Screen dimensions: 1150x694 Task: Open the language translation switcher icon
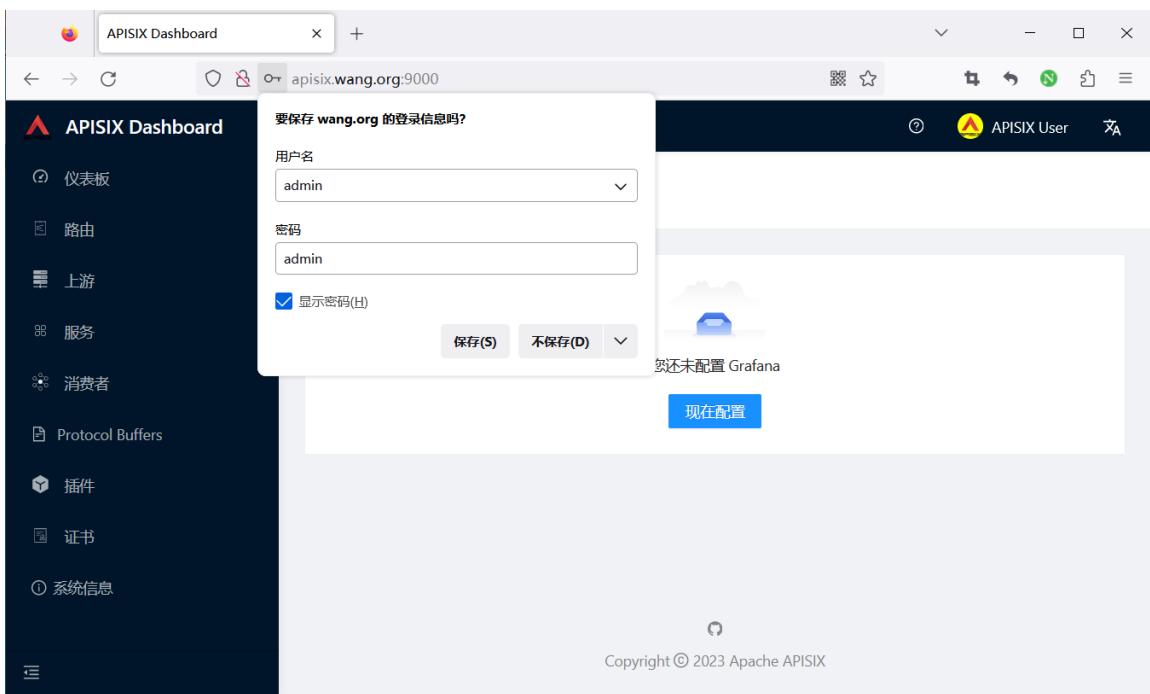click(1112, 127)
